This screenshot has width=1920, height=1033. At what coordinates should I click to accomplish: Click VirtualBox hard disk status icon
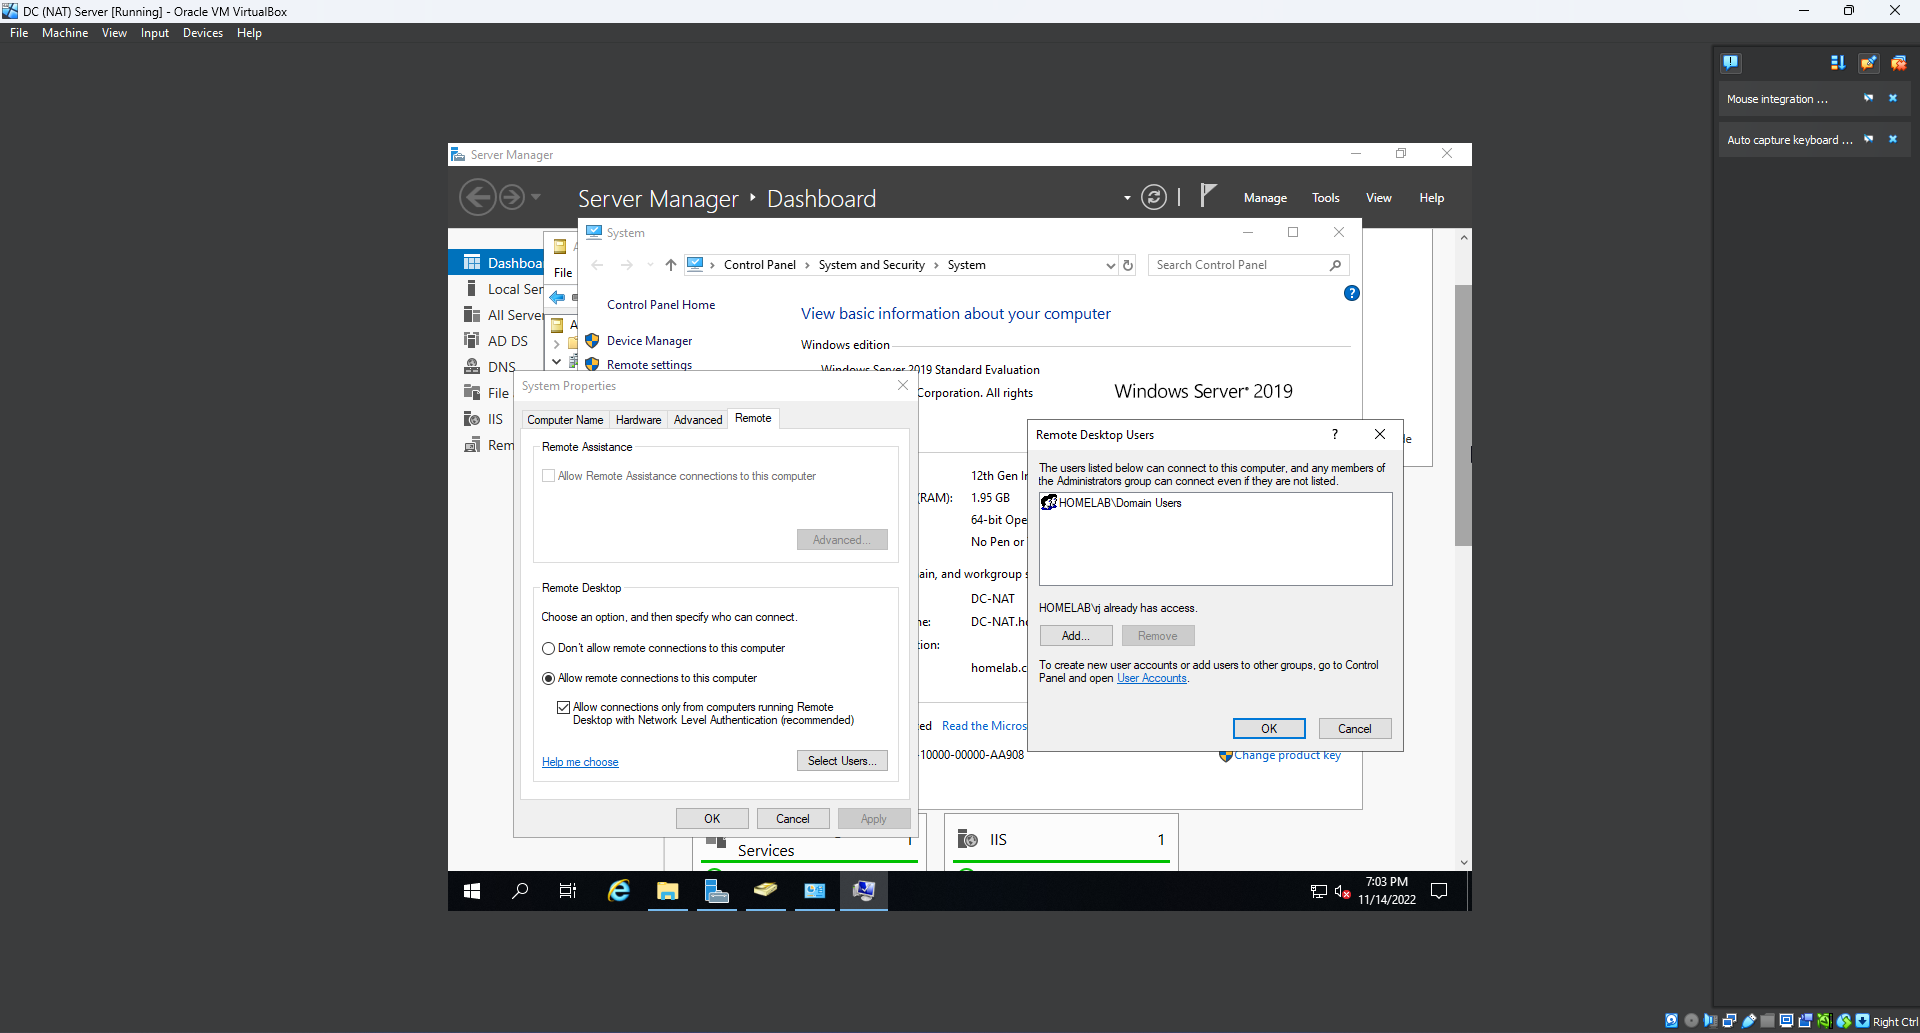(x=1671, y=1021)
